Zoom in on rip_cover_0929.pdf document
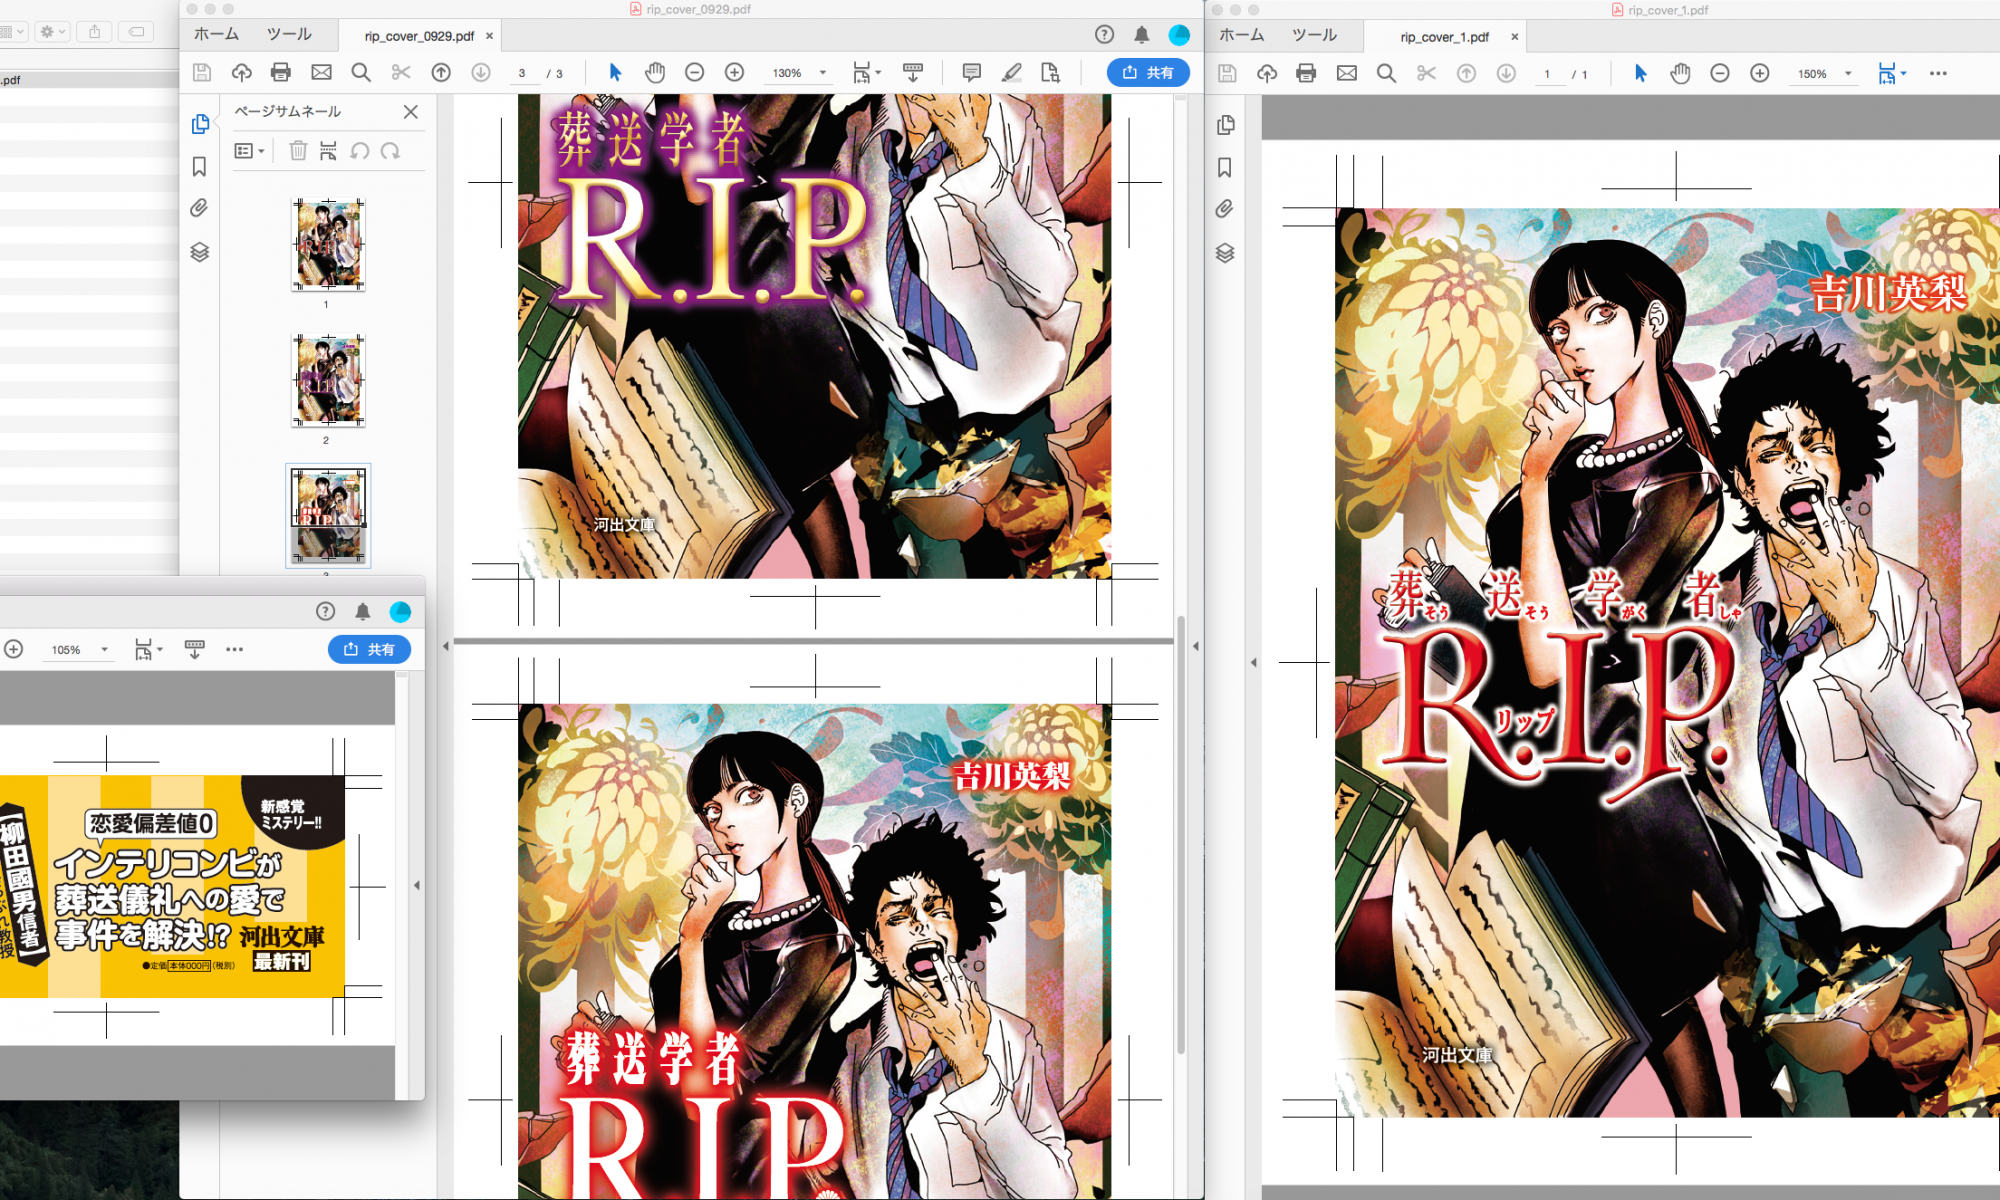 coord(735,73)
